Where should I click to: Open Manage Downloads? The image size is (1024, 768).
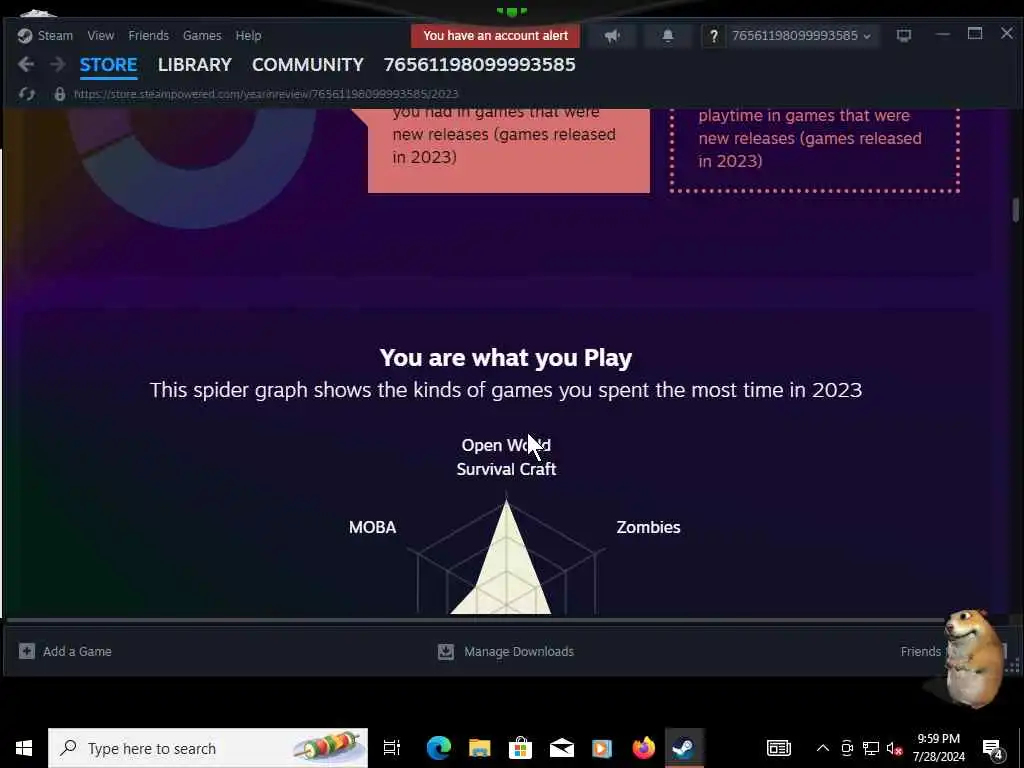click(x=519, y=651)
